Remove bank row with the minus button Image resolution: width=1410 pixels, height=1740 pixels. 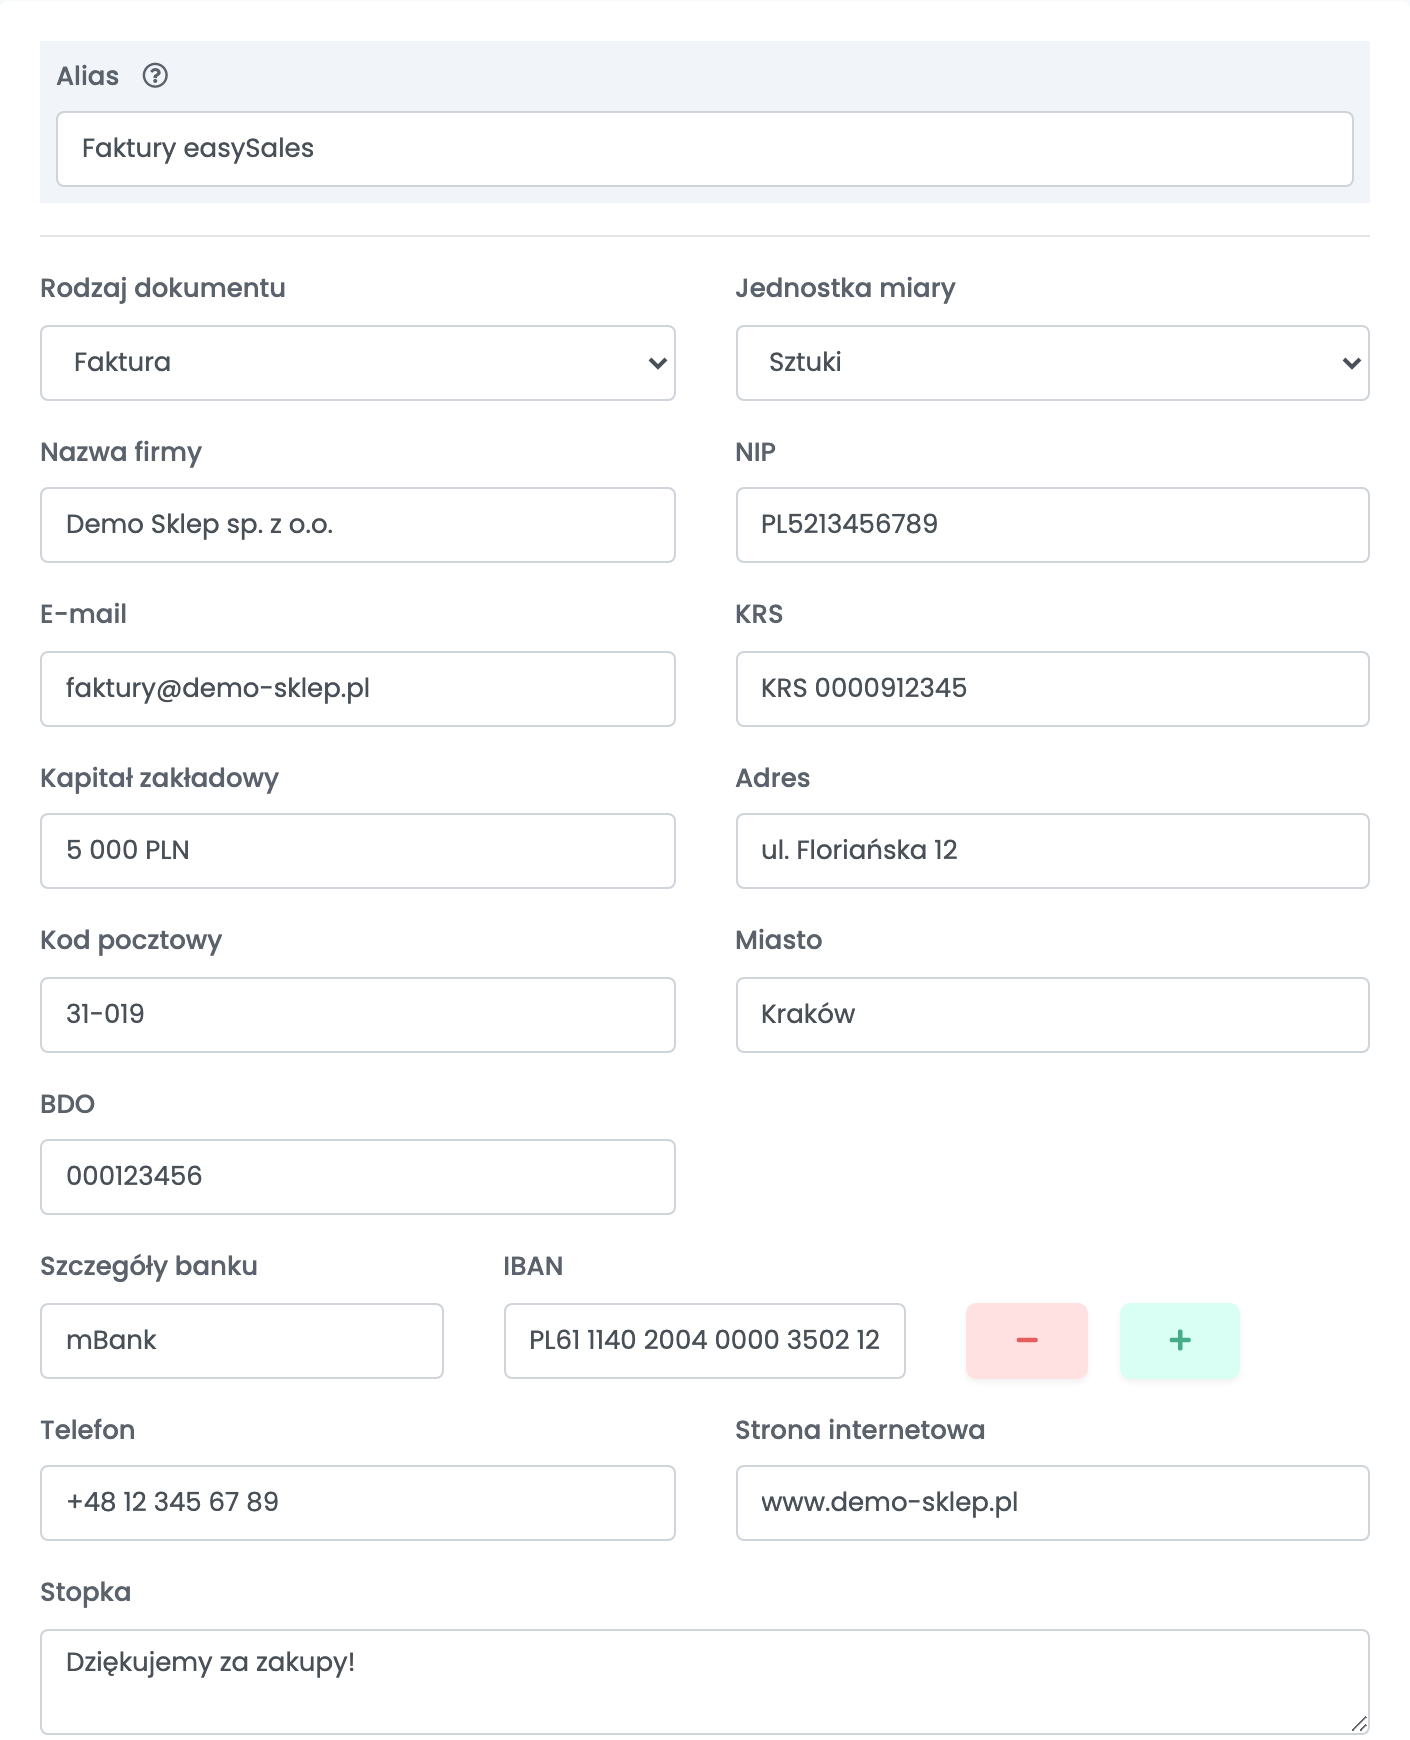[x=1026, y=1341]
